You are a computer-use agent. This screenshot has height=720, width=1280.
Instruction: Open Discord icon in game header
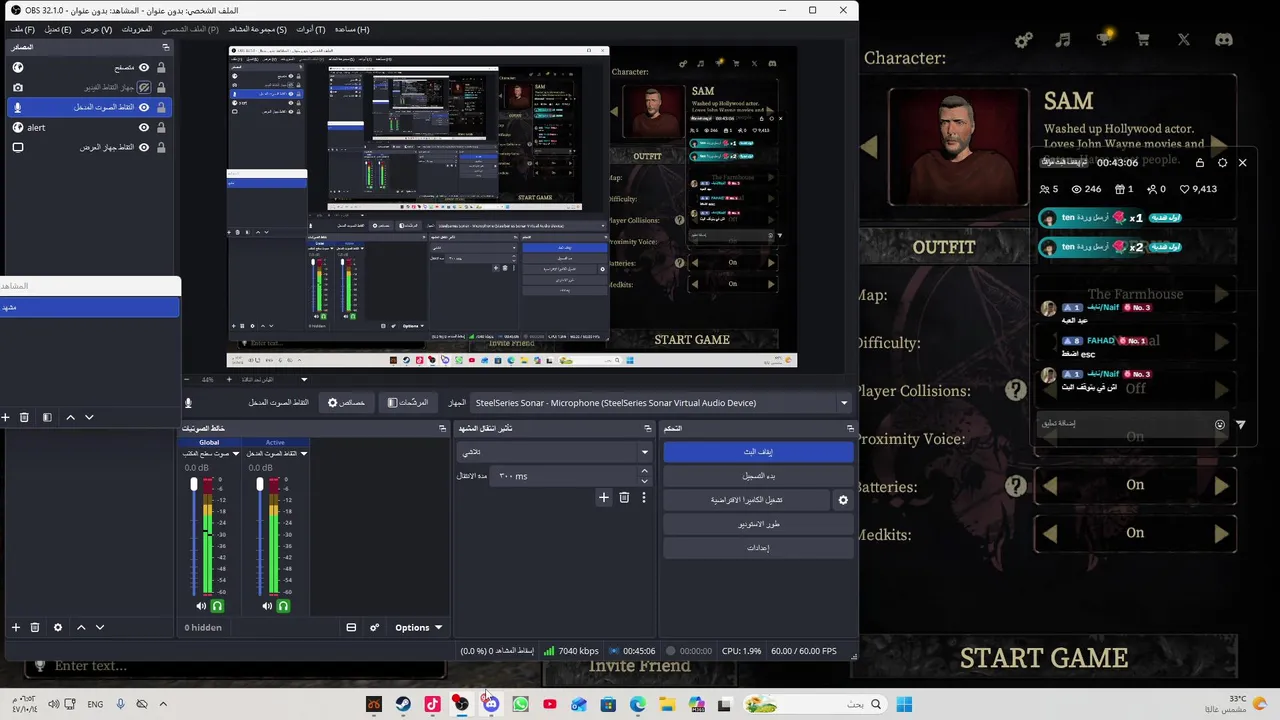tap(1223, 40)
